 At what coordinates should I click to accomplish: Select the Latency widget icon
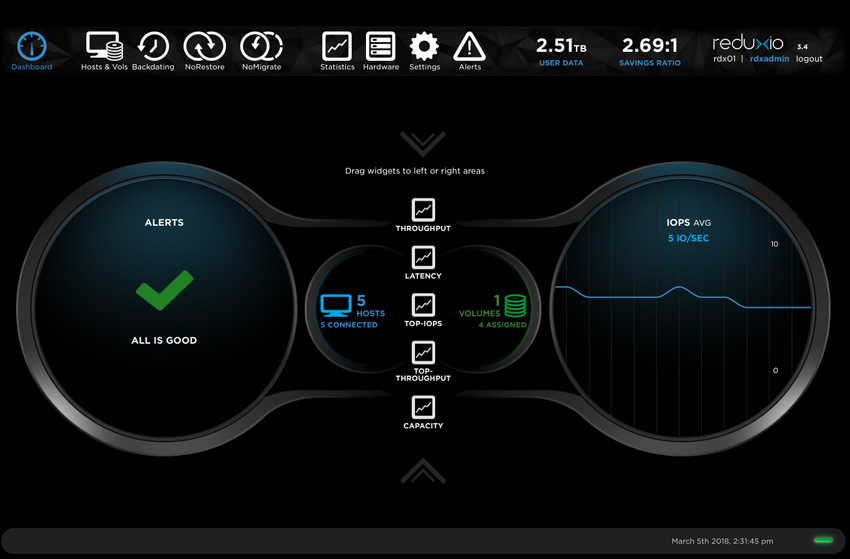coord(423,258)
